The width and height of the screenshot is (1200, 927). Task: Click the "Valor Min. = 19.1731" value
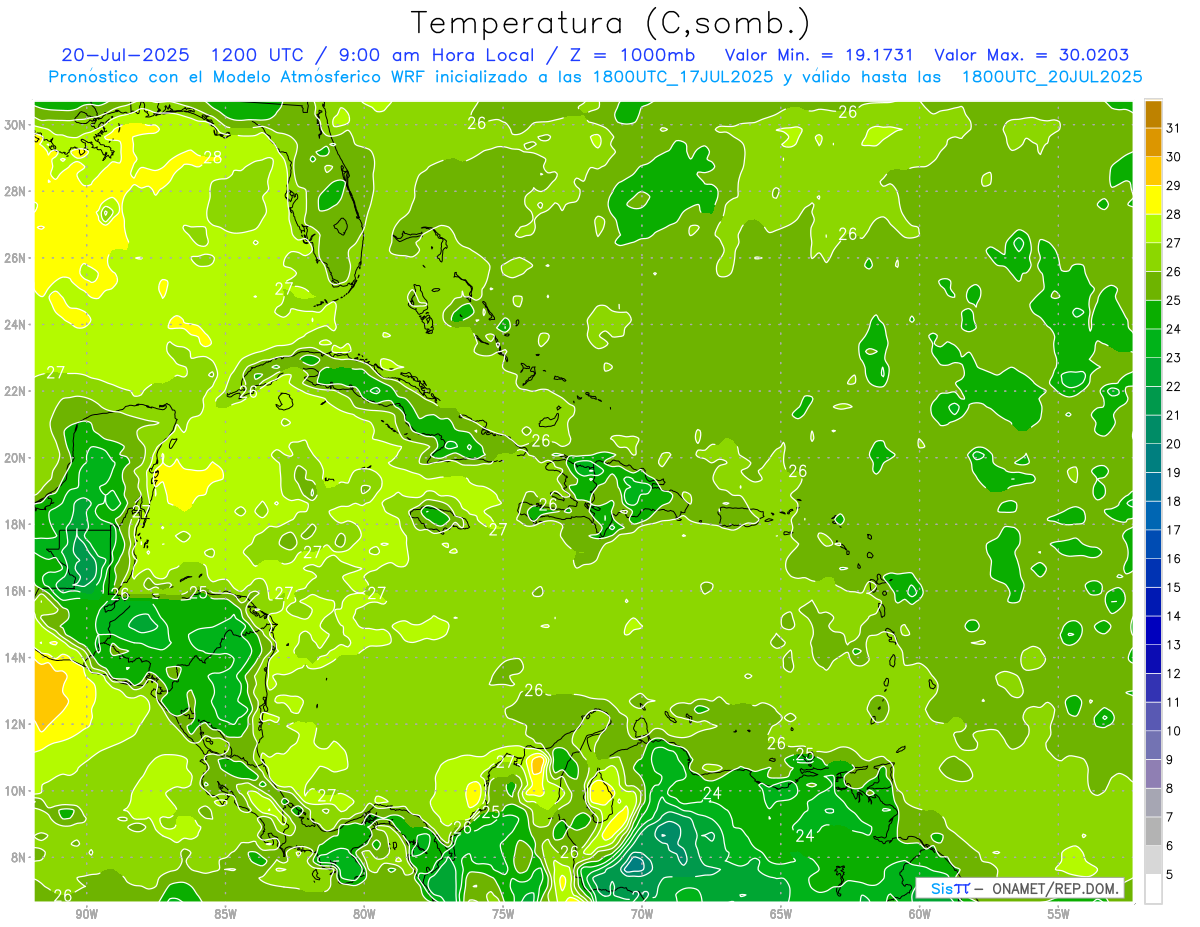(x=820, y=54)
